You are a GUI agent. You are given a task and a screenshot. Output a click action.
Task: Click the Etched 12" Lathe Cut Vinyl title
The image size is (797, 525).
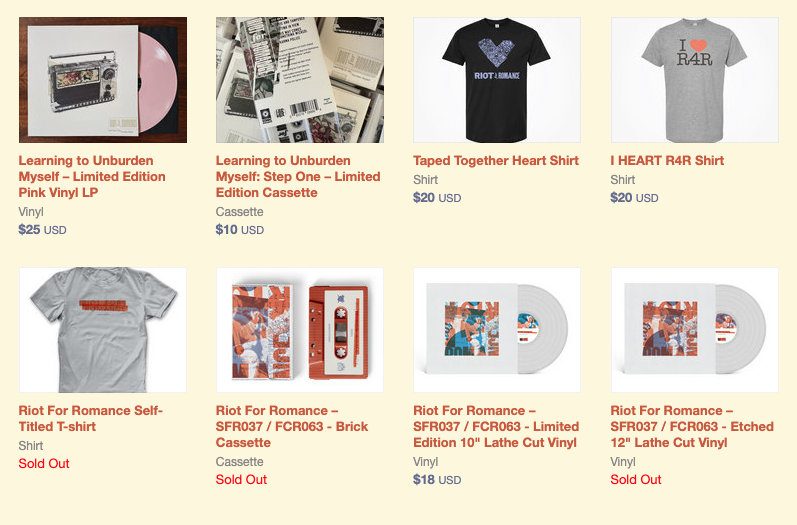coord(692,426)
